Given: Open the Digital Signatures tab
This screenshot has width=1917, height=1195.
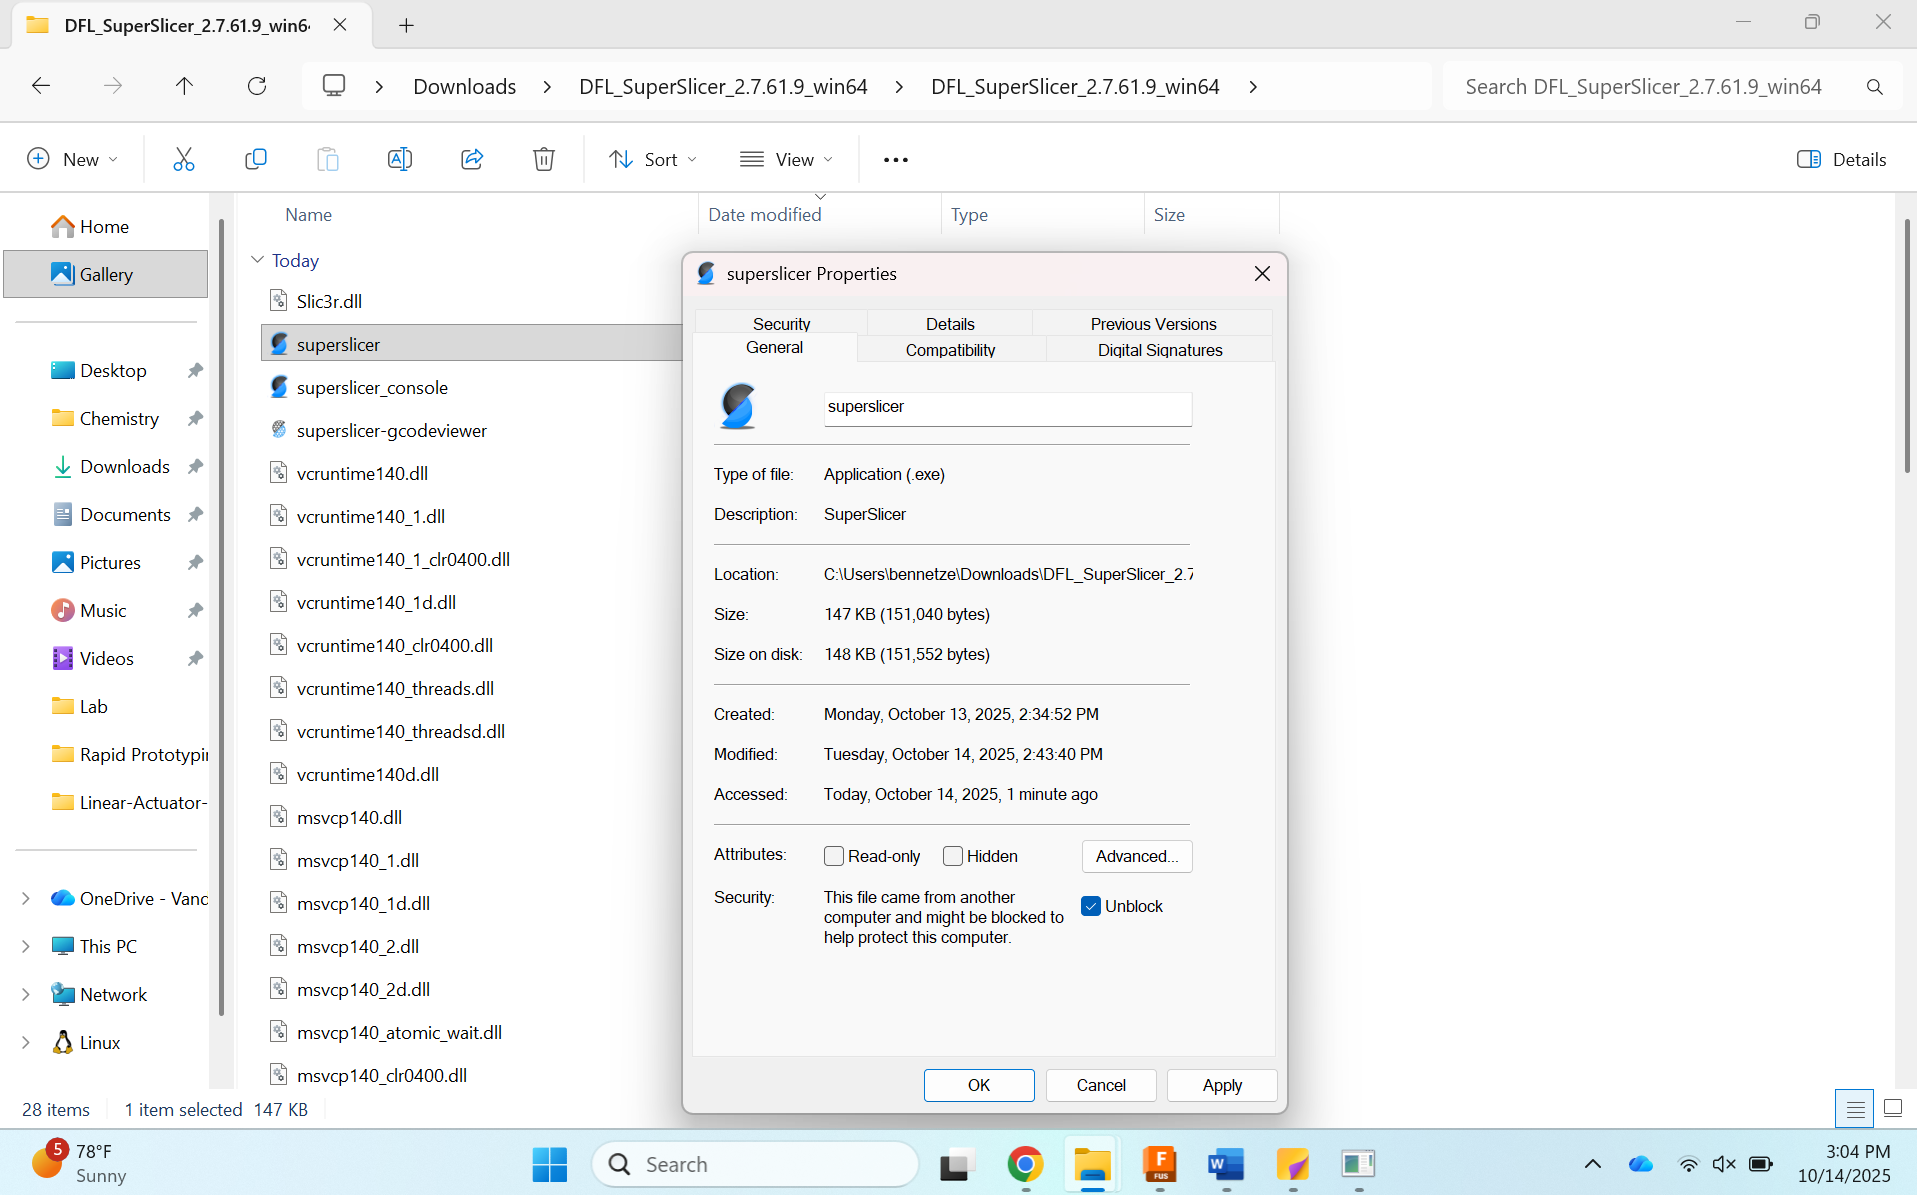Looking at the screenshot, I should point(1159,349).
